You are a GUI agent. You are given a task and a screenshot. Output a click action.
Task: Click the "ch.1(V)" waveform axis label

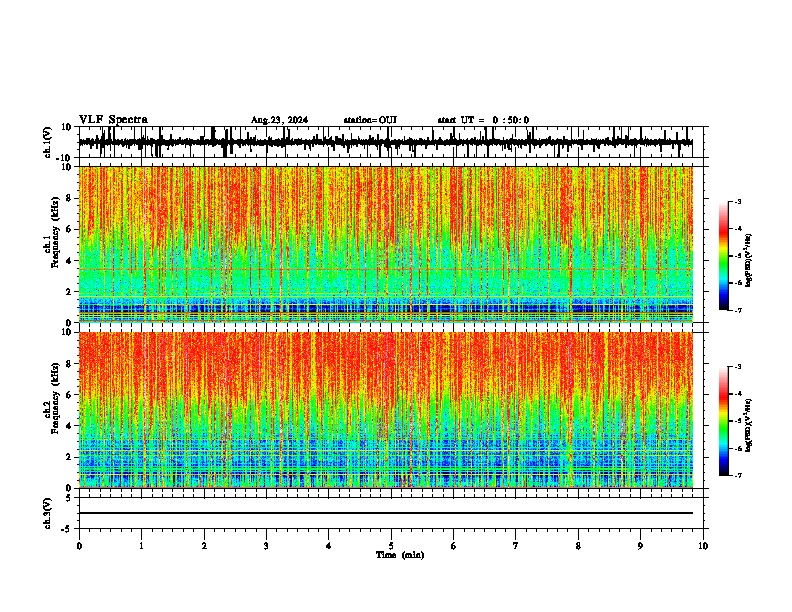tap(48, 142)
